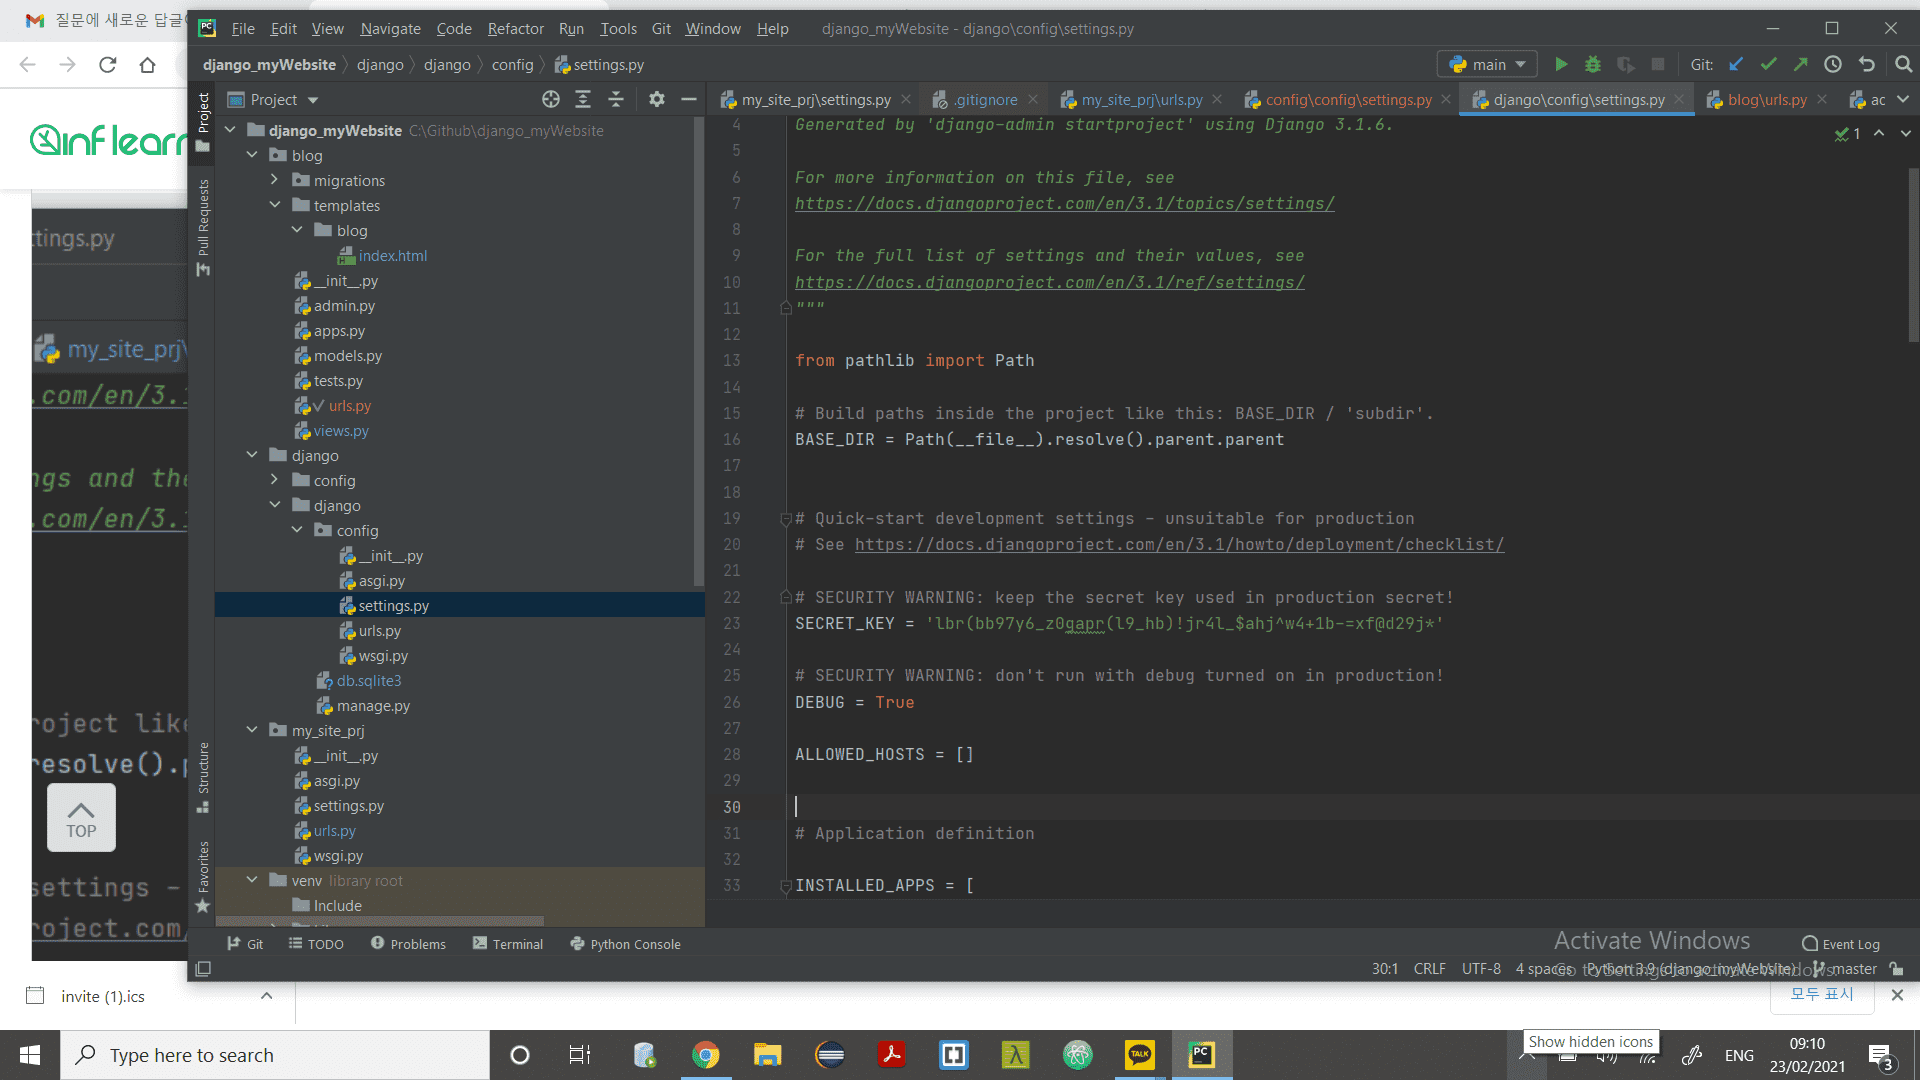The height and width of the screenshot is (1080, 1920).
Task: Follow the deployment checklist URL
Action: point(1179,545)
